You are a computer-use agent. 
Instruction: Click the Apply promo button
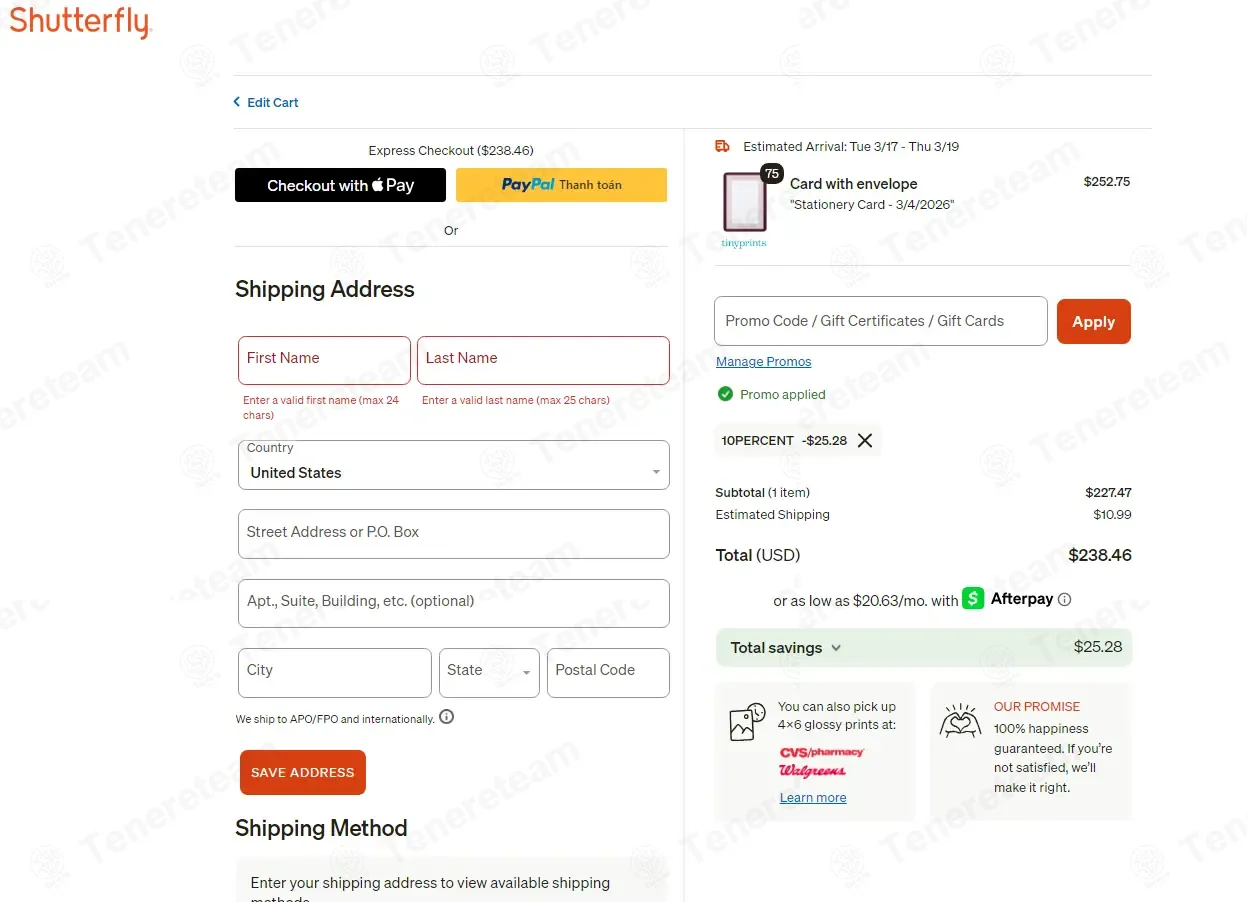[1093, 322]
